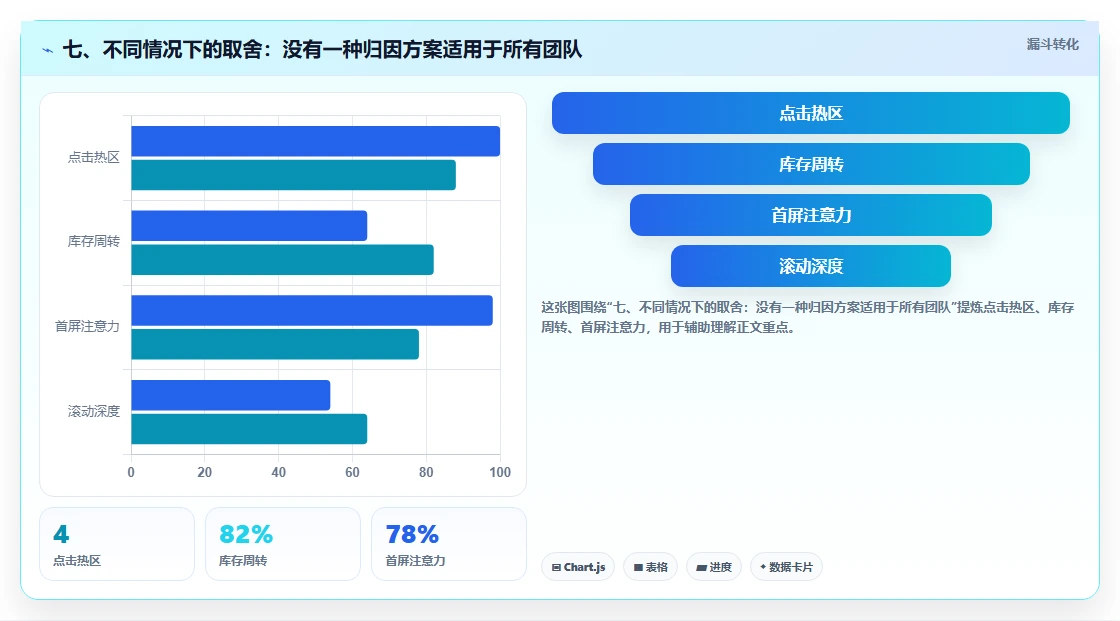Select the 点击热区 funnel stage

point(811,113)
